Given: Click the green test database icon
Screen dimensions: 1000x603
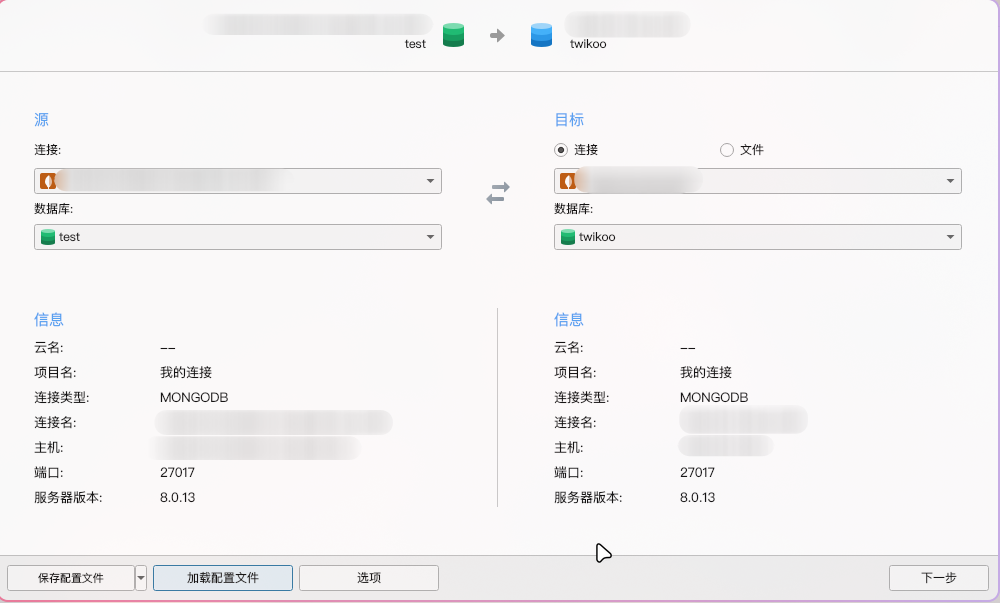Looking at the screenshot, I should [47, 237].
